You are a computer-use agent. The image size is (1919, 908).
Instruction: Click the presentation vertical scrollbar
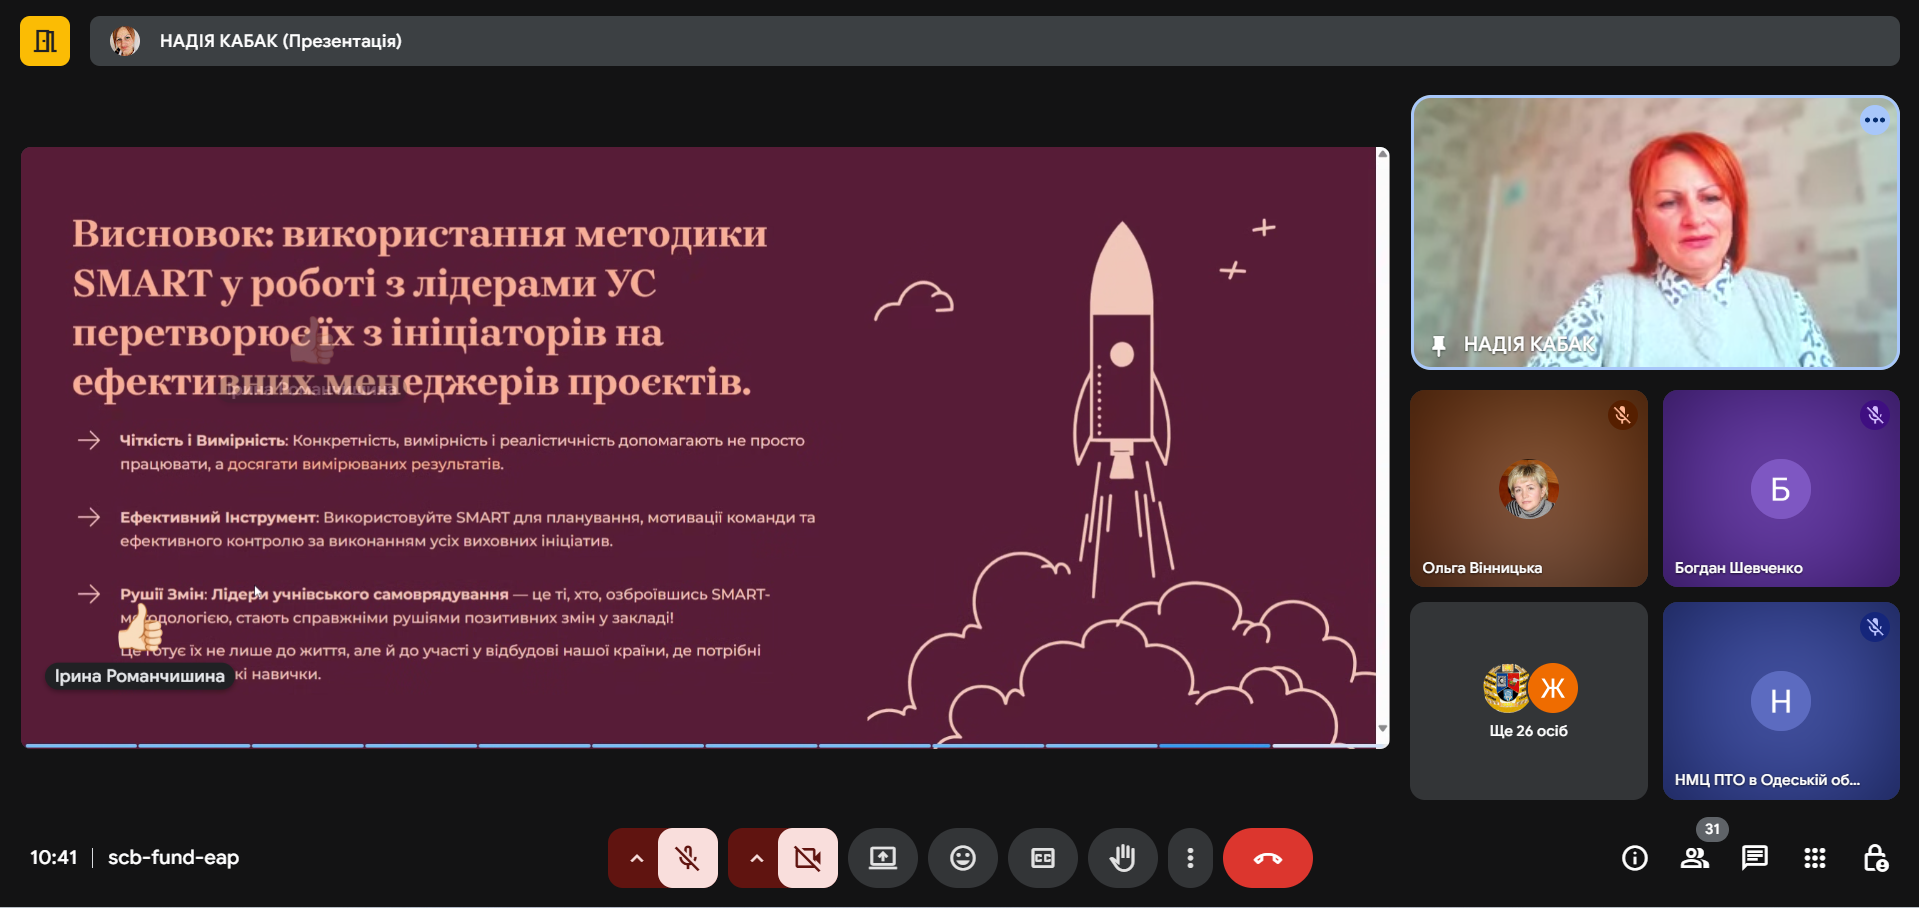tap(1383, 440)
